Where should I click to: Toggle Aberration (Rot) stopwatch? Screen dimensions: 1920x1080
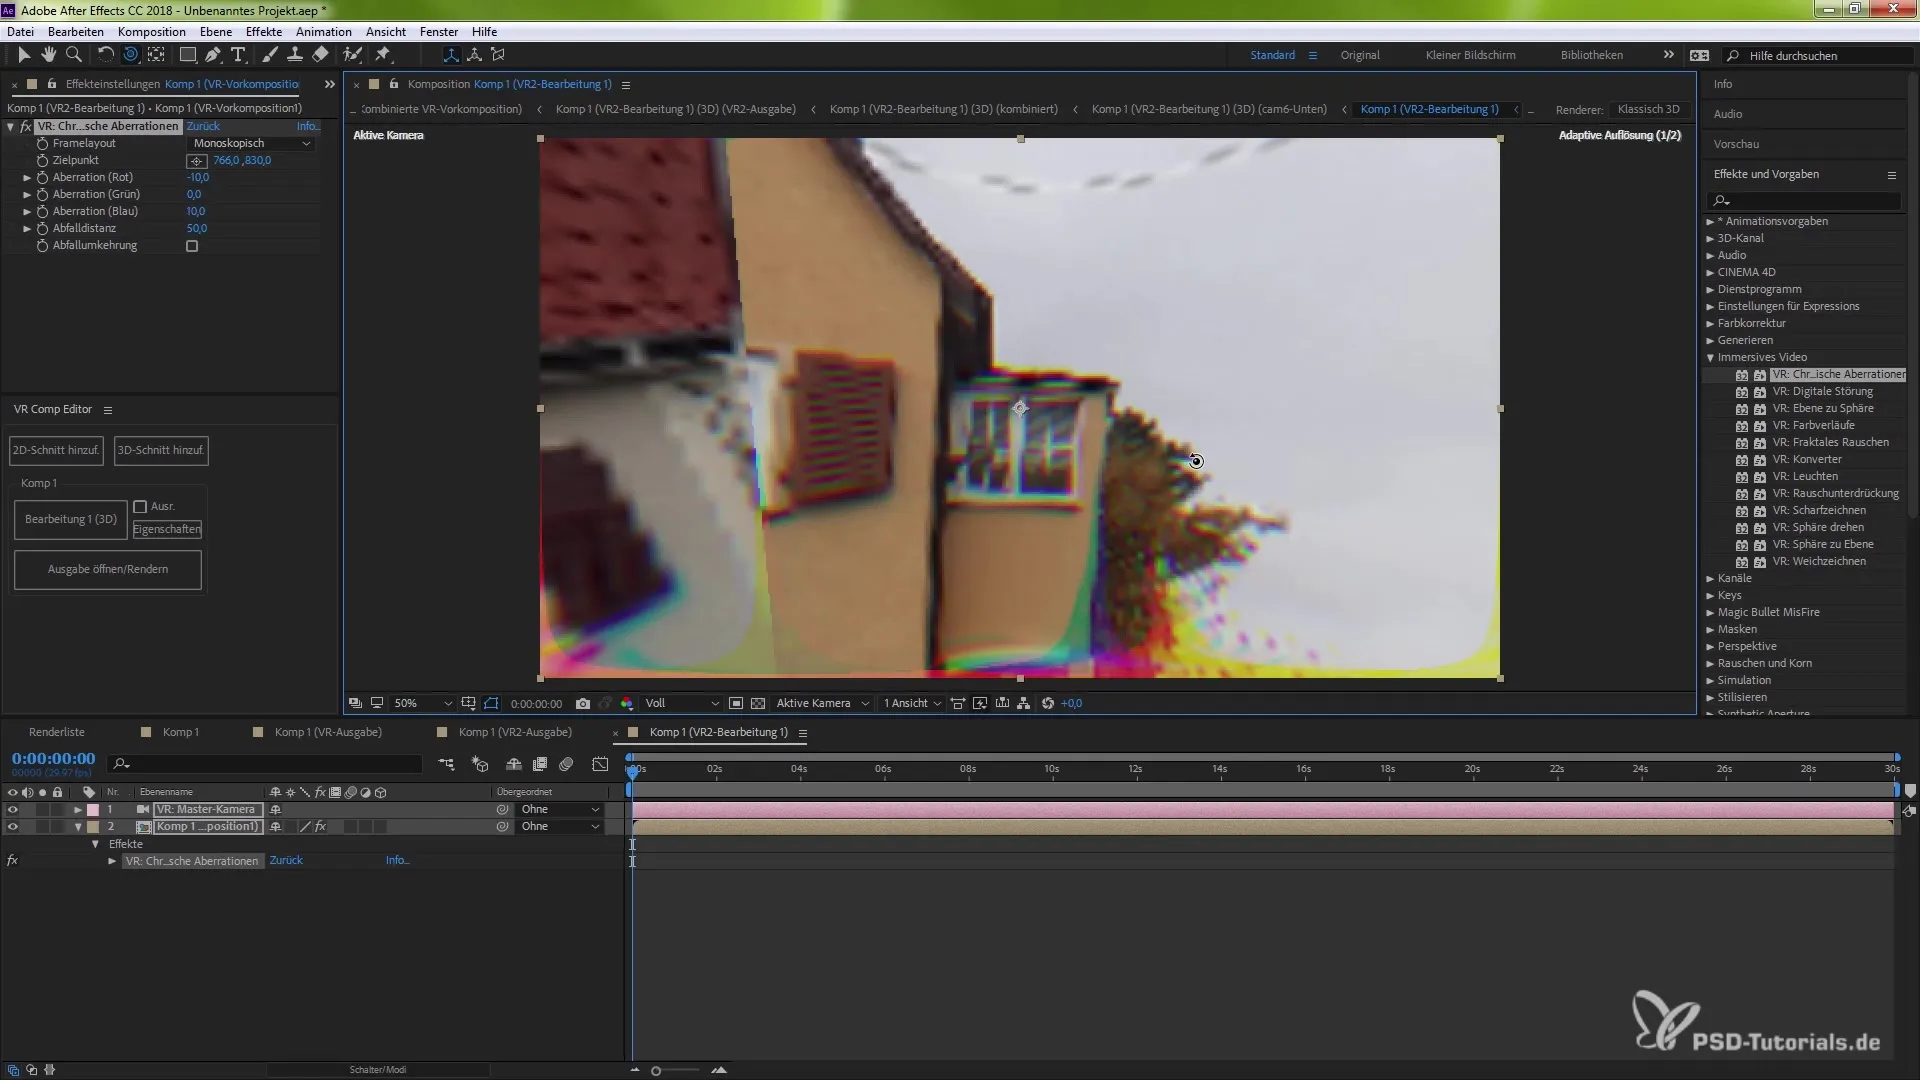tap(42, 178)
